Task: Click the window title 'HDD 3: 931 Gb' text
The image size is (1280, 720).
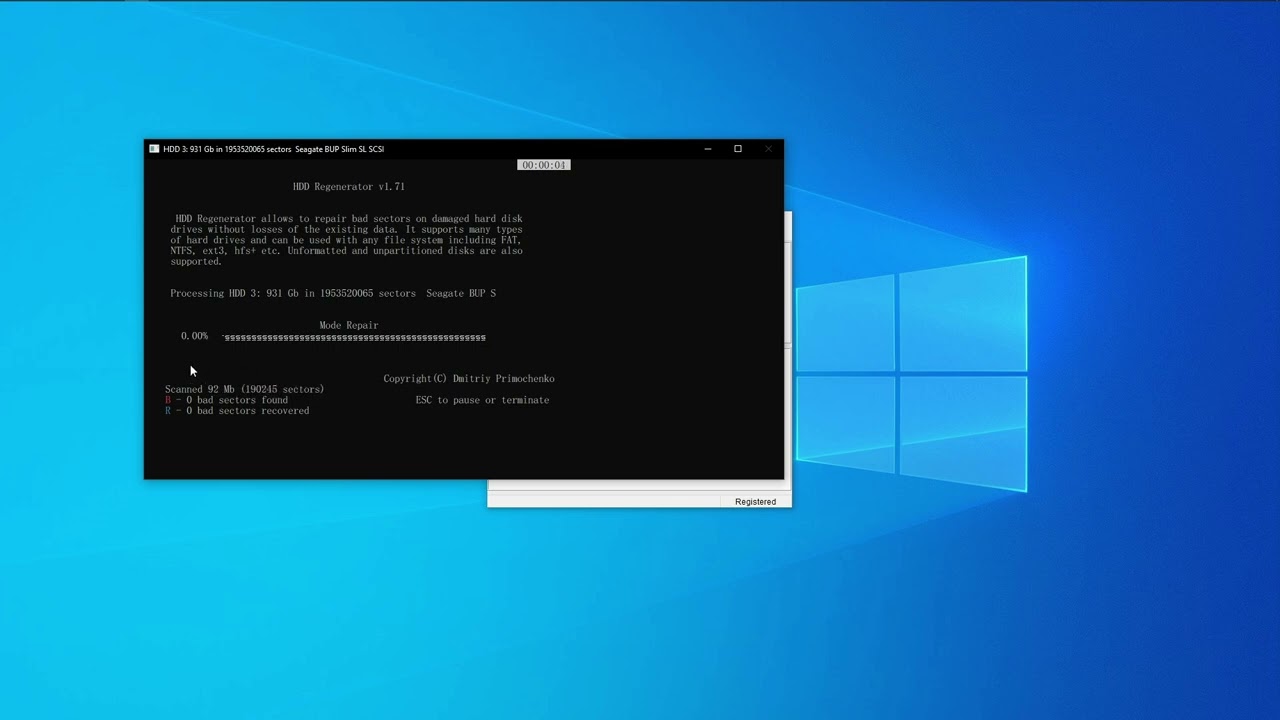Action: (x=273, y=149)
